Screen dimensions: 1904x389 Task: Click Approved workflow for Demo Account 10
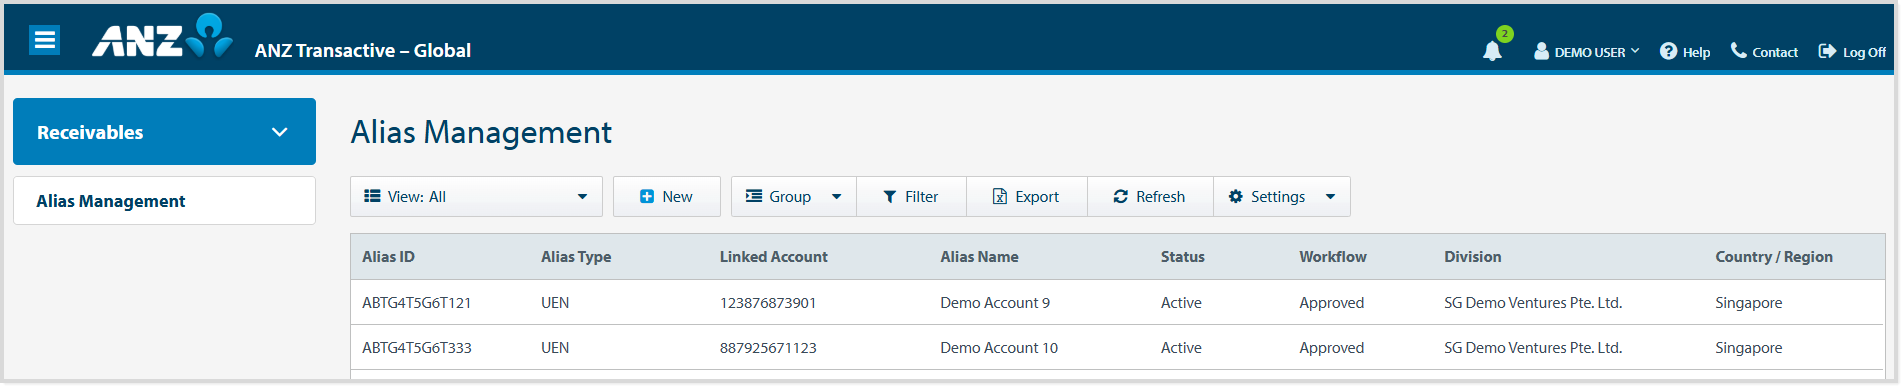(x=1331, y=348)
